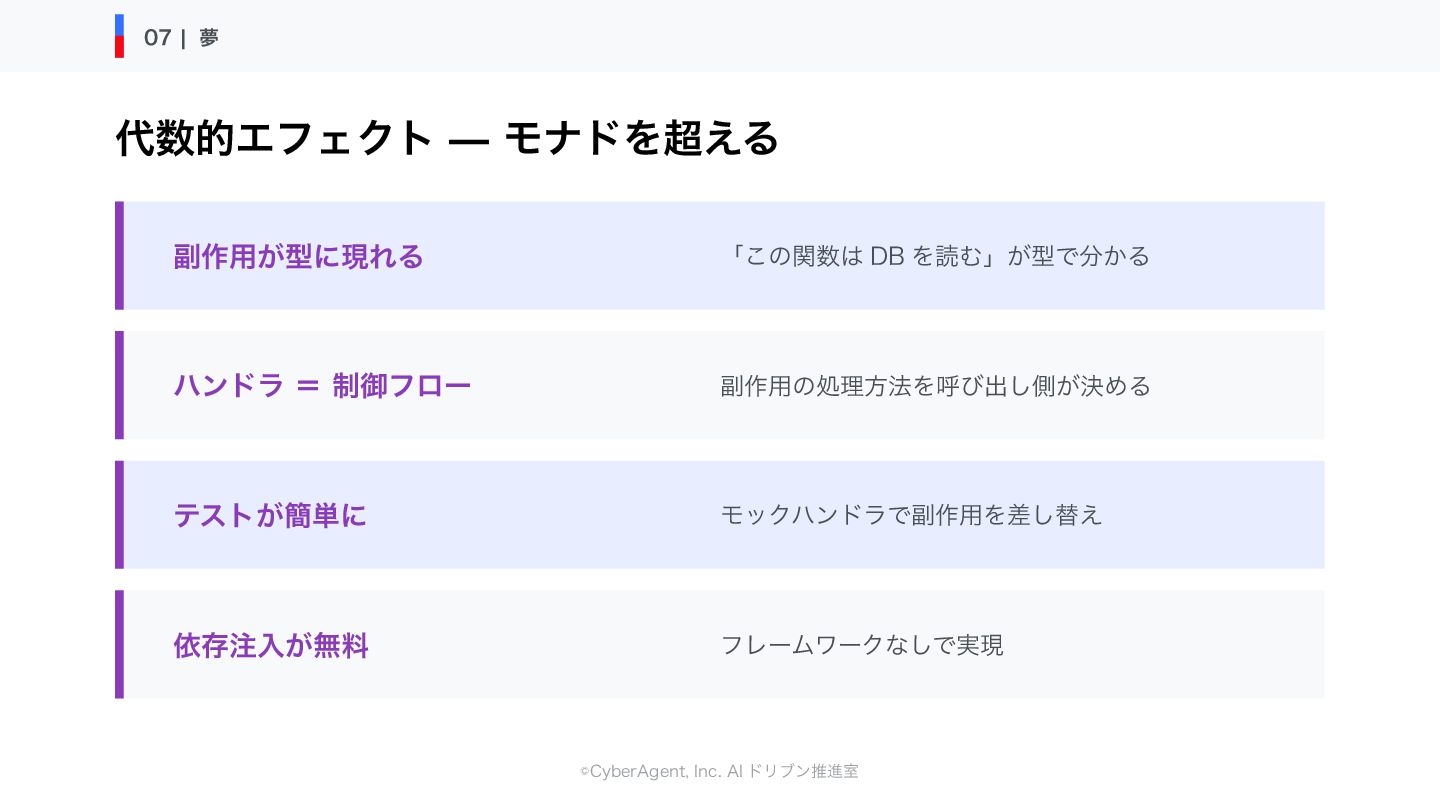
Task: Click the text フレームワークなしで実現
Action: [x=861, y=645]
